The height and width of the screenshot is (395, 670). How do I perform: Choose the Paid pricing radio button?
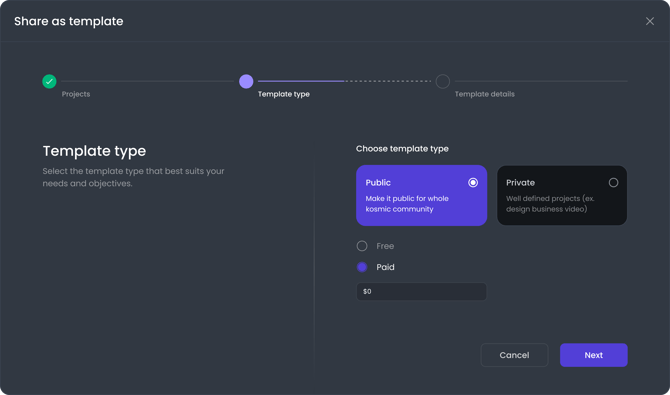[362, 267]
